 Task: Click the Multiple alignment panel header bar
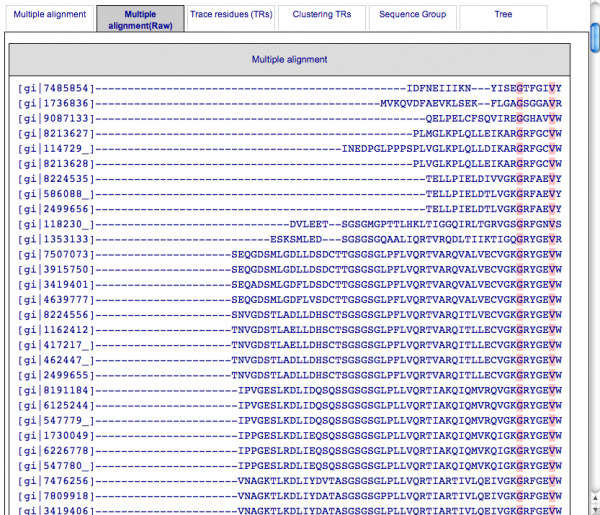click(x=289, y=60)
